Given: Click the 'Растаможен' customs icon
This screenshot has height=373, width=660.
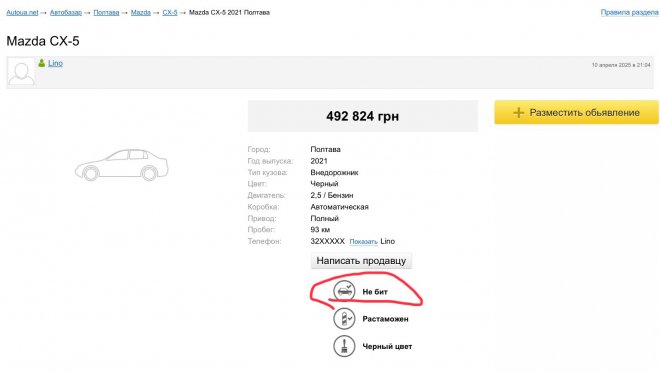Looking at the screenshot, I should coord(344,319).
